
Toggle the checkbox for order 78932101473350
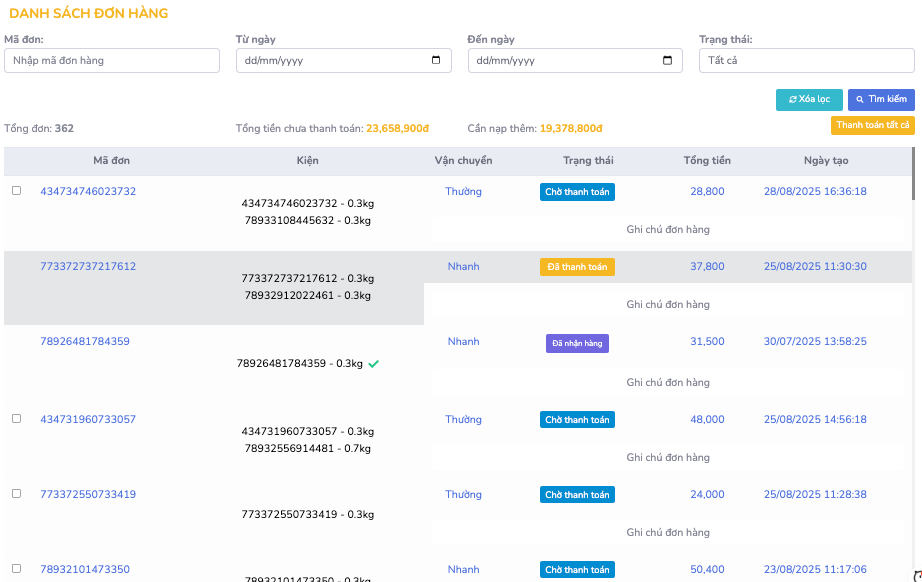(16, 569)
